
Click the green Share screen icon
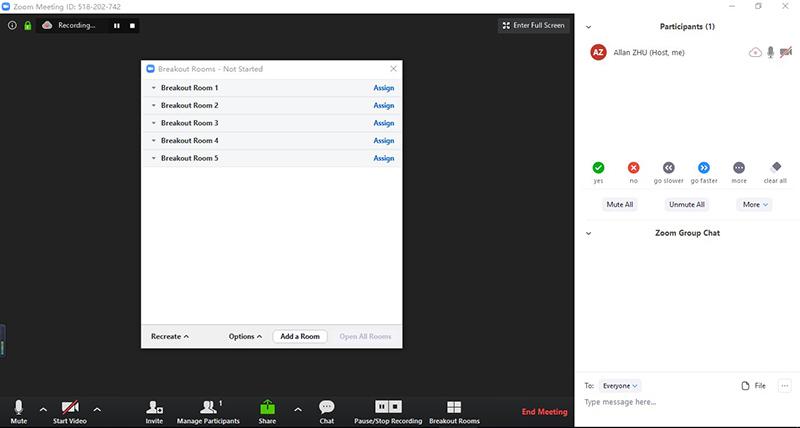(x=267, y=408)
